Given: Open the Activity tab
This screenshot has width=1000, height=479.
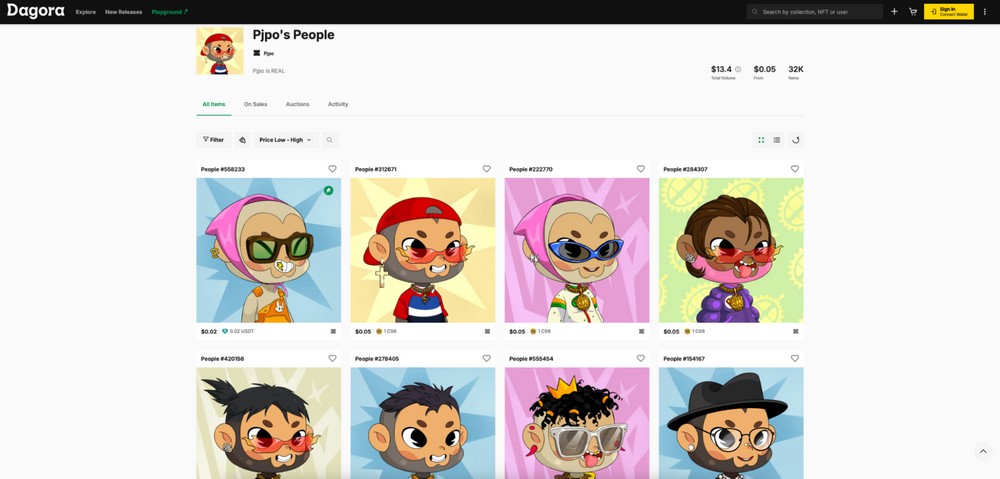Looking at the screenshot, I should click(338, 104).
